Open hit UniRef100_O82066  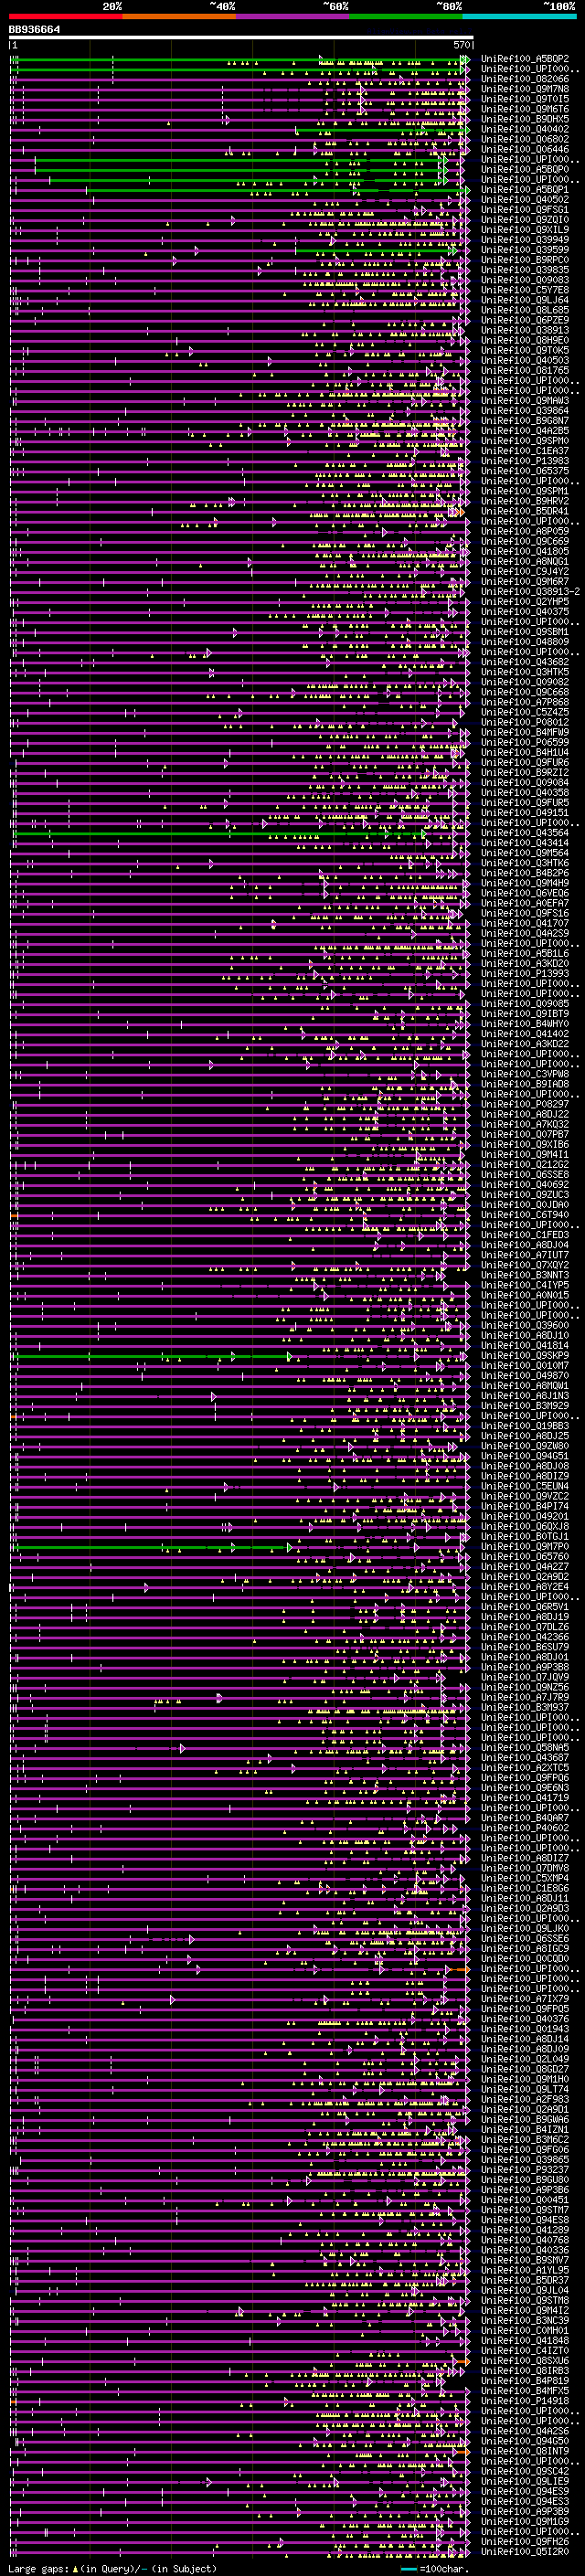click(525, 79)
